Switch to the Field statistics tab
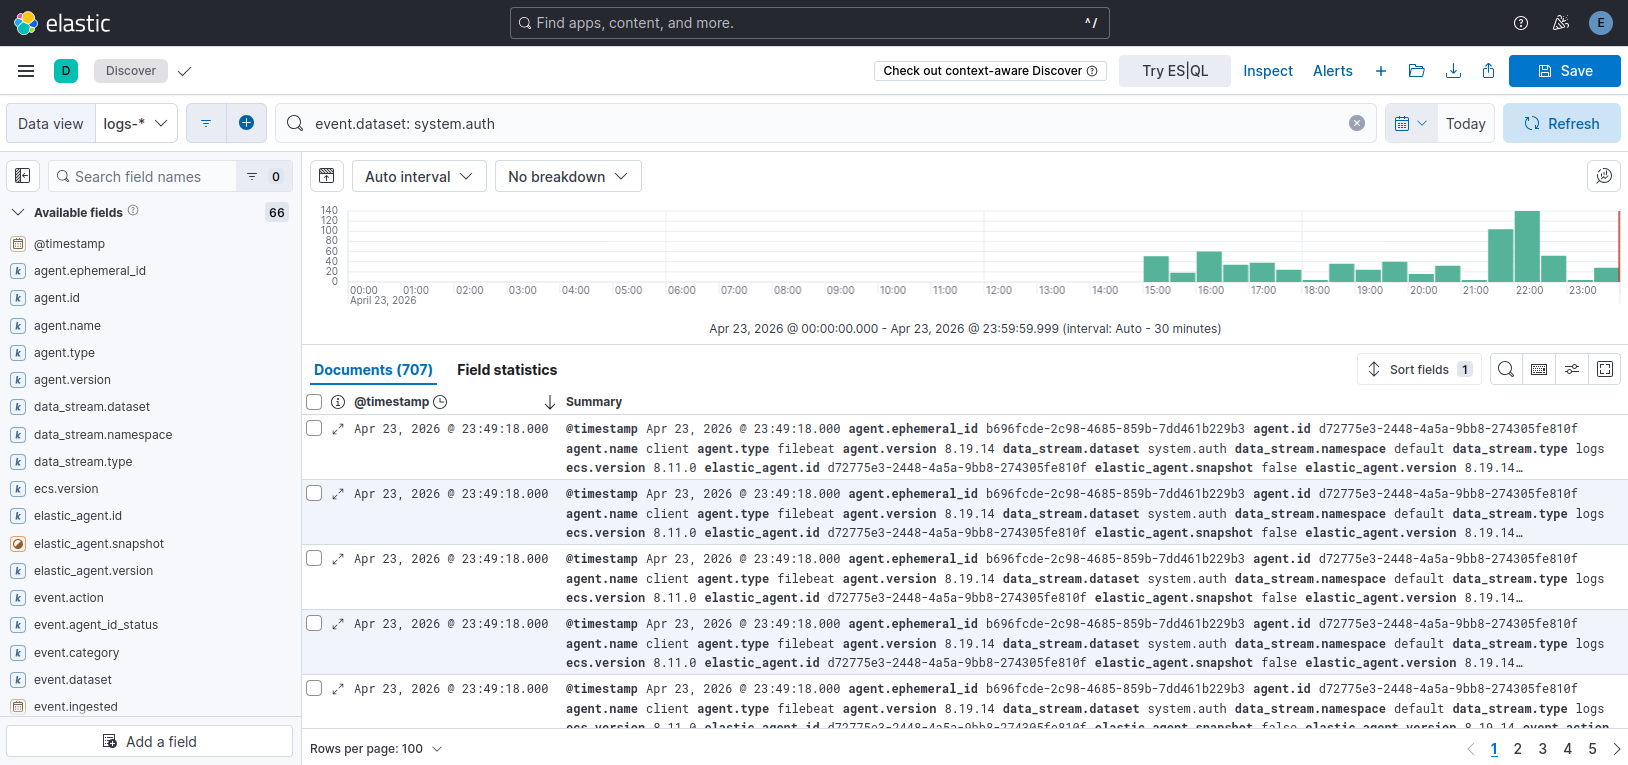 tap(507, 370)
